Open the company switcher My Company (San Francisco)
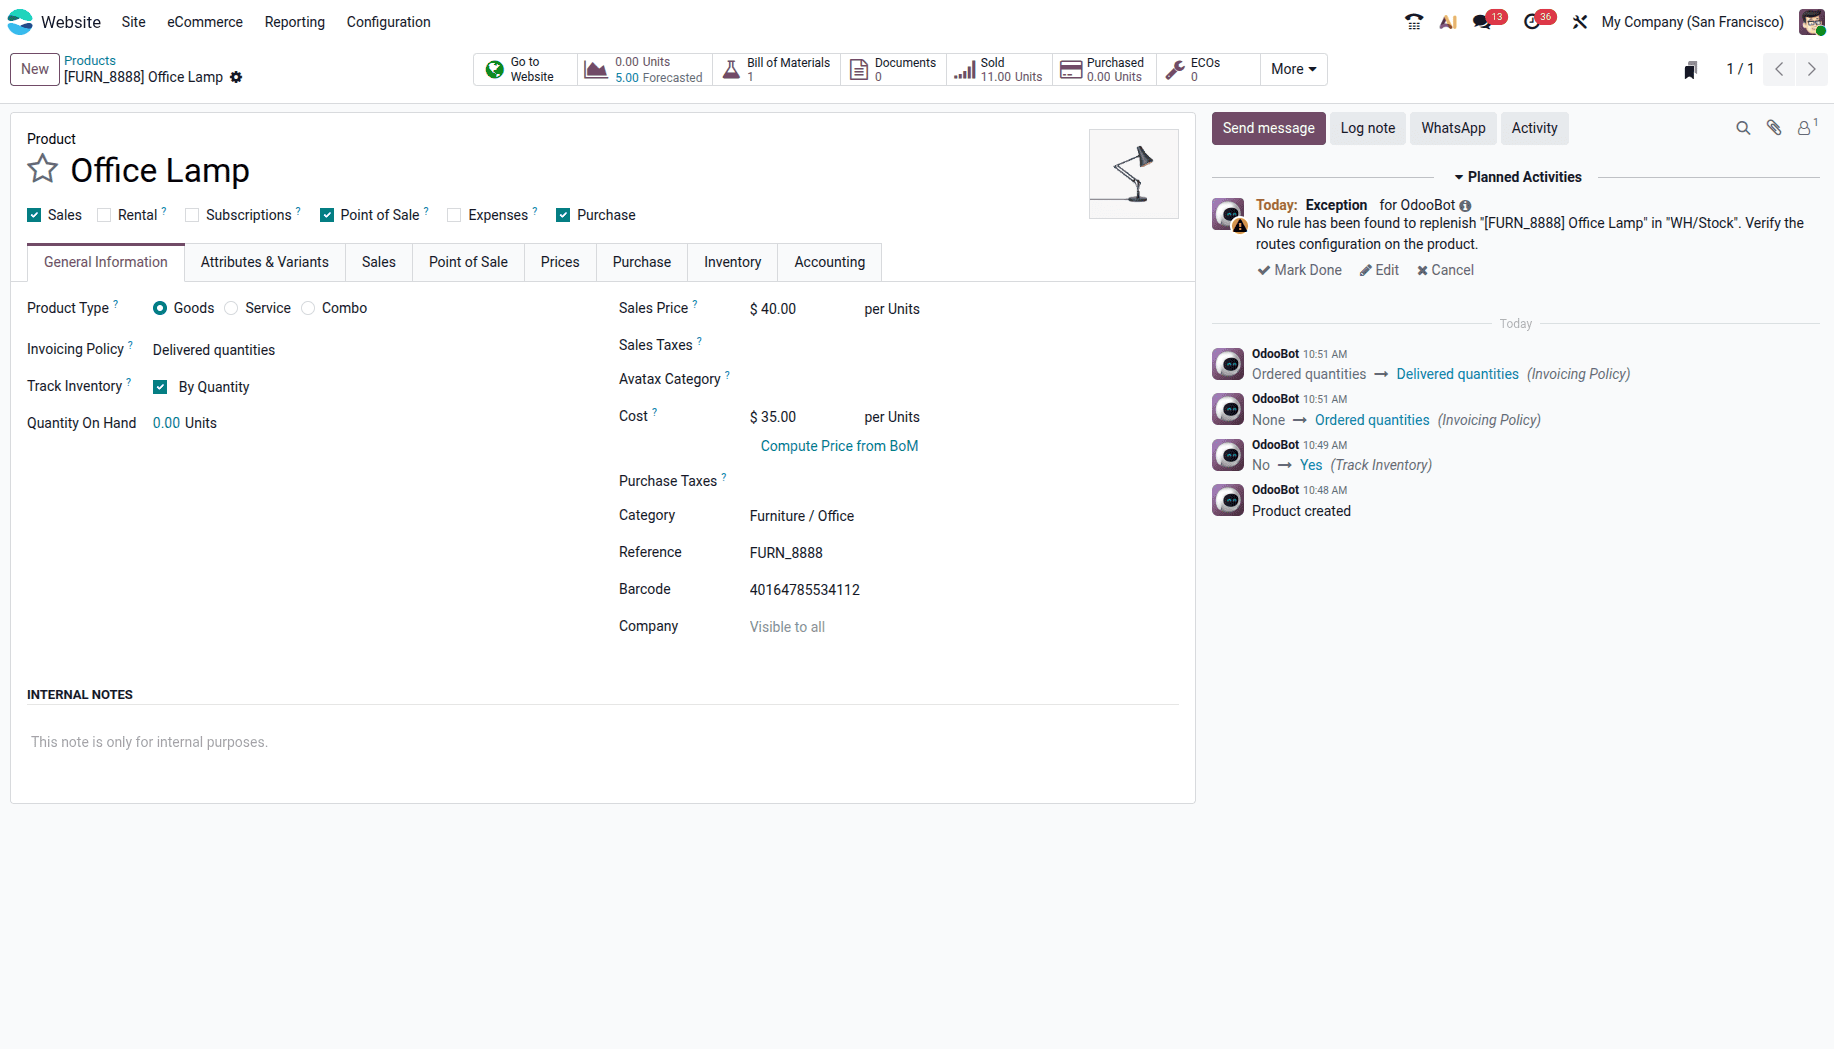 pyautogui.click(x=1692, y=22)
